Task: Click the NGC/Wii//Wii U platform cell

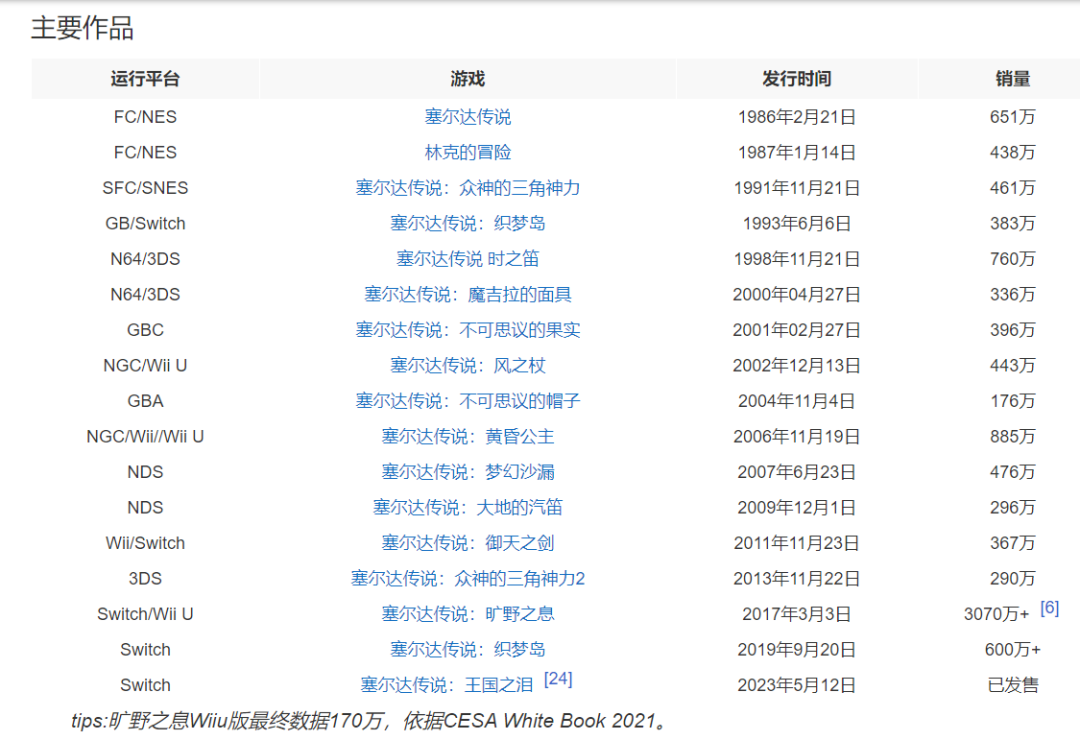Action: click(x=145, y=436)
